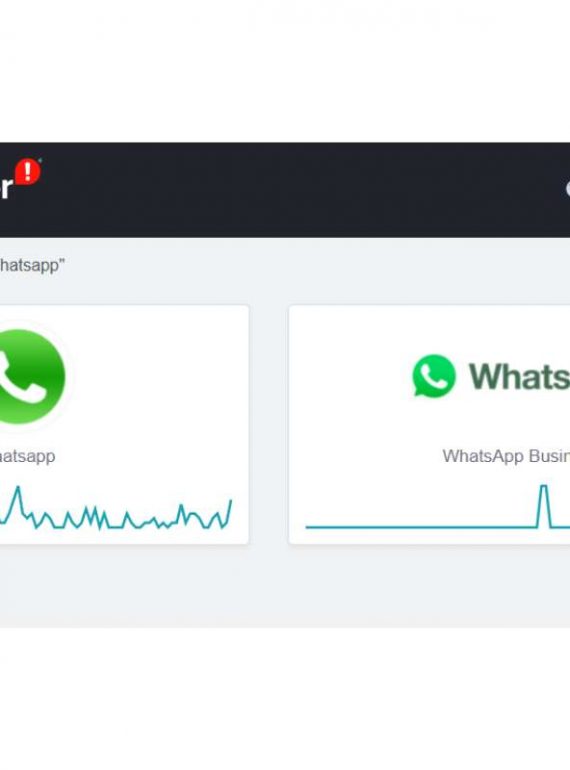Click the spike in WhatsApp Business chart
The width and height of the screenshot is (570, 770).
pos(543,506)
